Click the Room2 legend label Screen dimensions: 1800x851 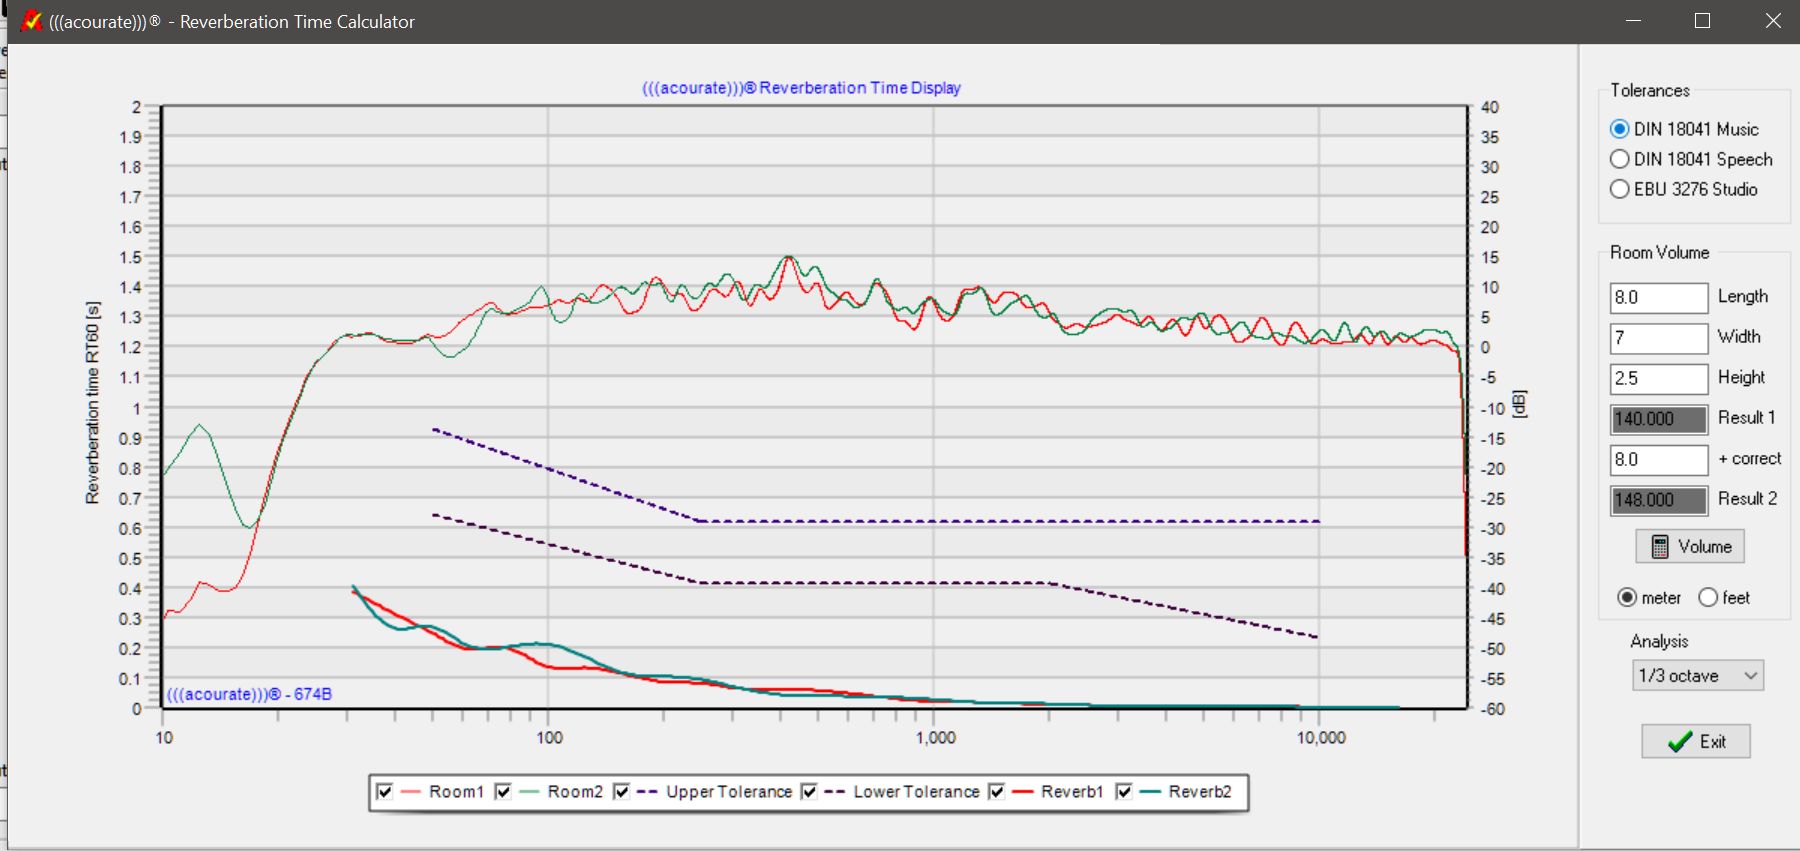(575, 792)
